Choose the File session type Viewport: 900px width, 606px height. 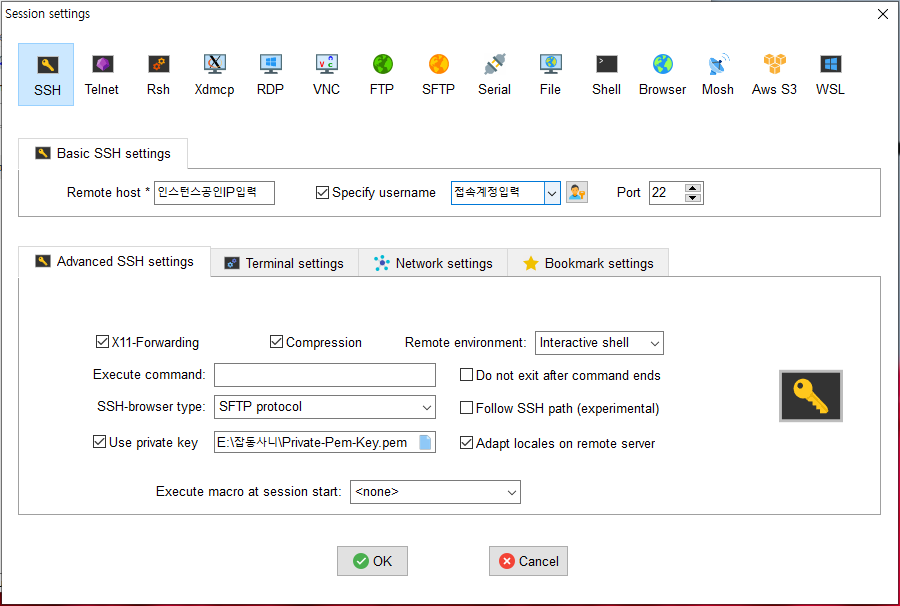click(x=550, y=75)
